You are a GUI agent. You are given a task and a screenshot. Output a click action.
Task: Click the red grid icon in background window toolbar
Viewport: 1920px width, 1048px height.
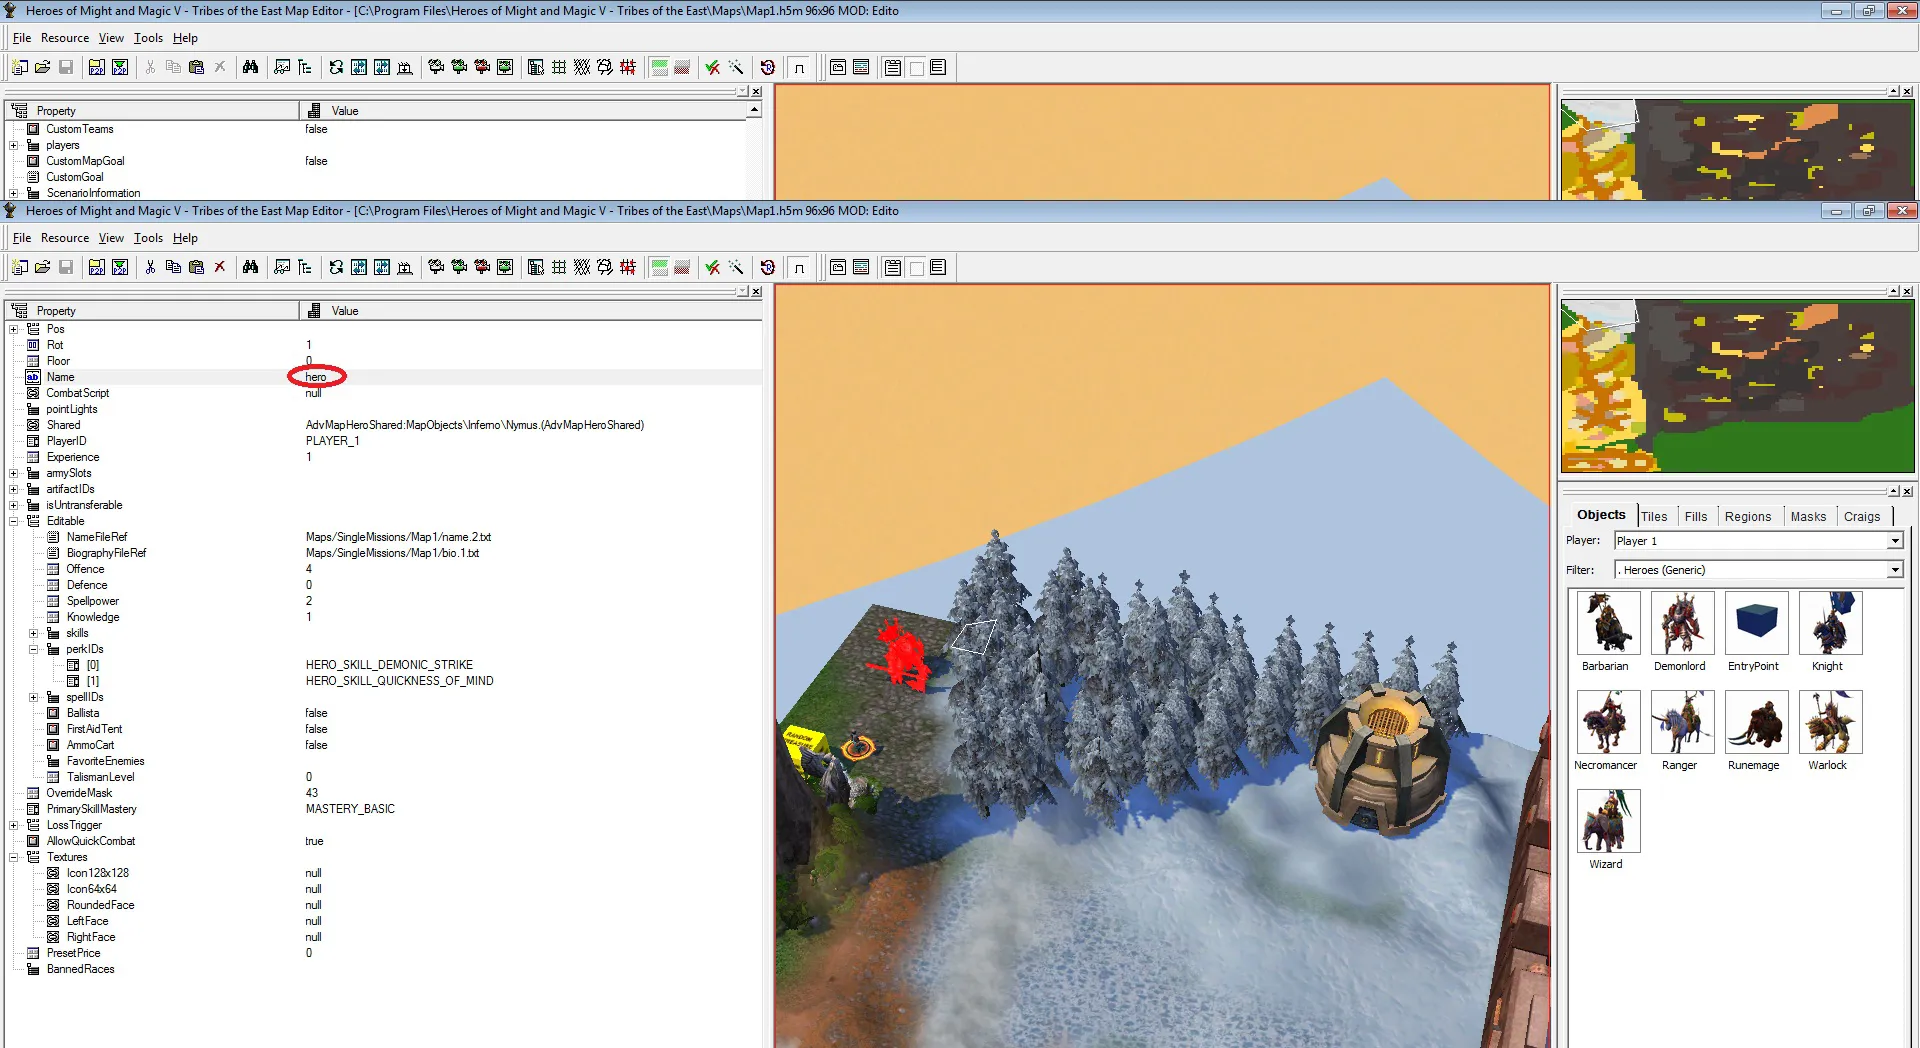pos(628,67)
